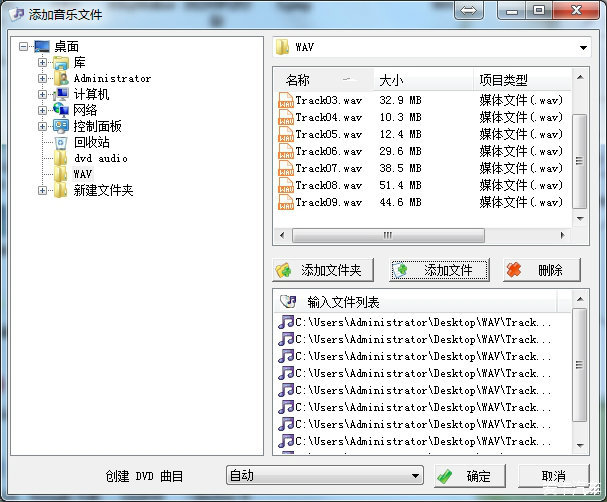
Task: Sort by 名称 column header
Action: tap(324, 80)
